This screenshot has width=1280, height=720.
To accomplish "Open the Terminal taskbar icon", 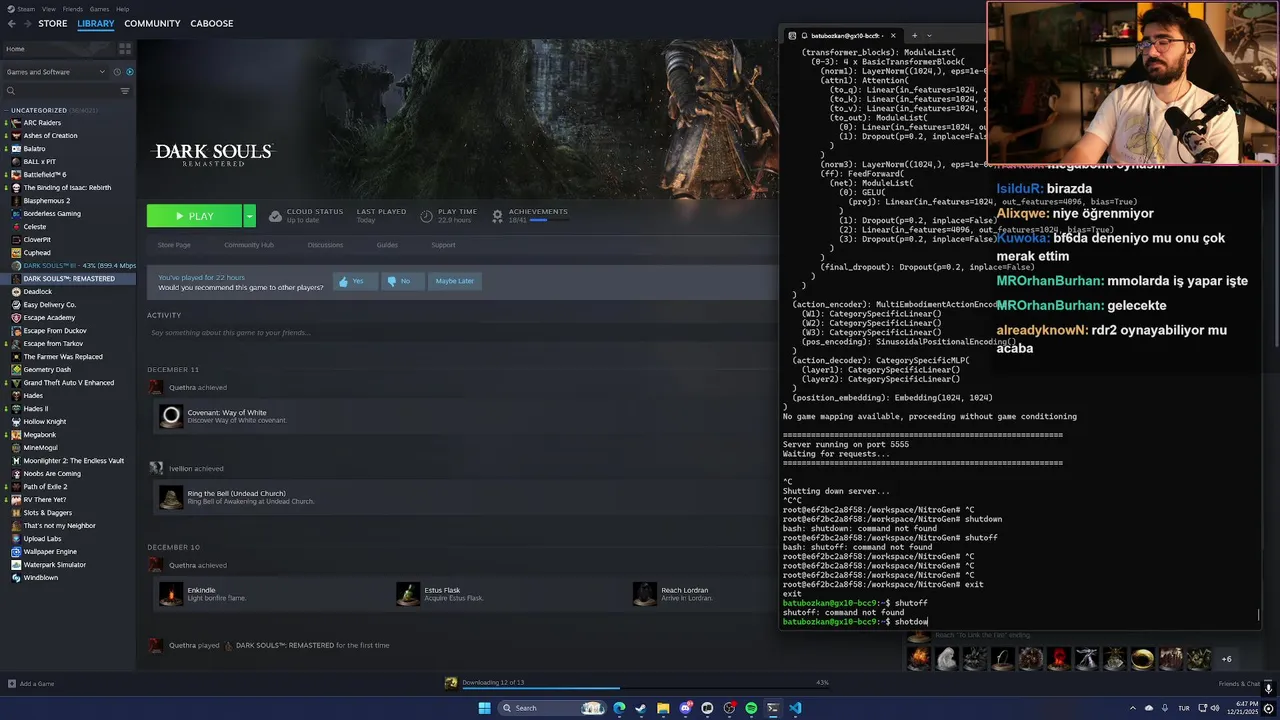I will [x=773, y=708].
